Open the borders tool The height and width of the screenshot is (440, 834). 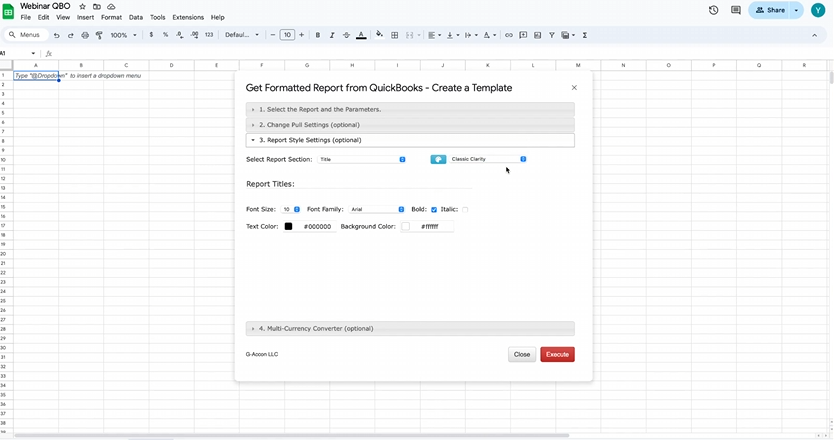395,35
